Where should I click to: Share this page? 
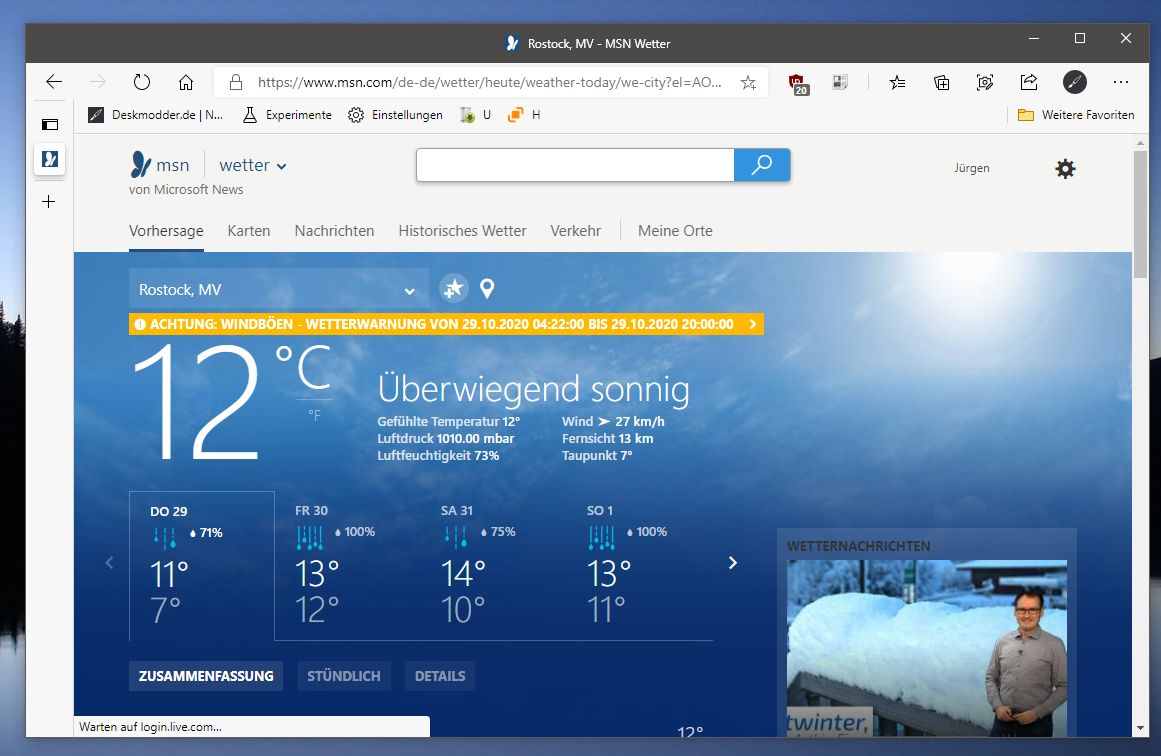1028,82
